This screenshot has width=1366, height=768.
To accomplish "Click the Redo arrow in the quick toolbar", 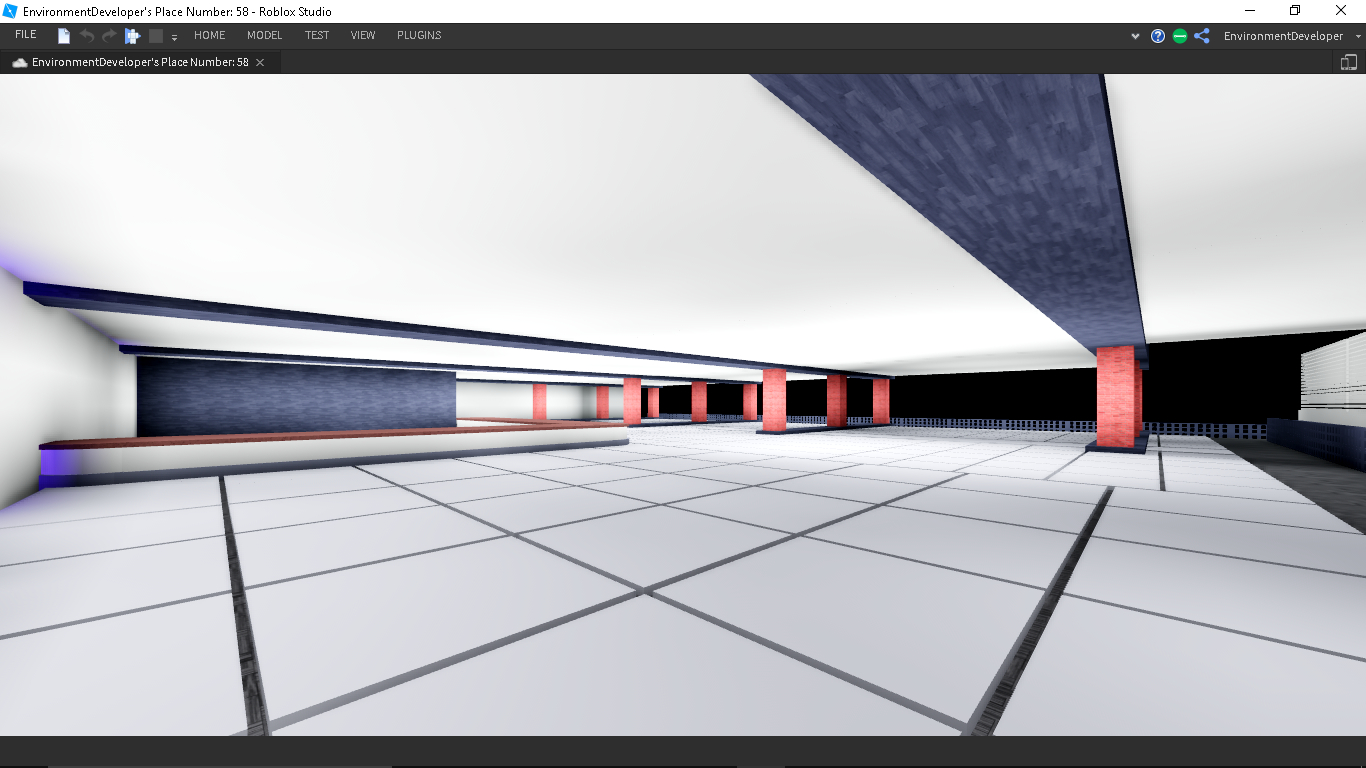I will (109, 36).
